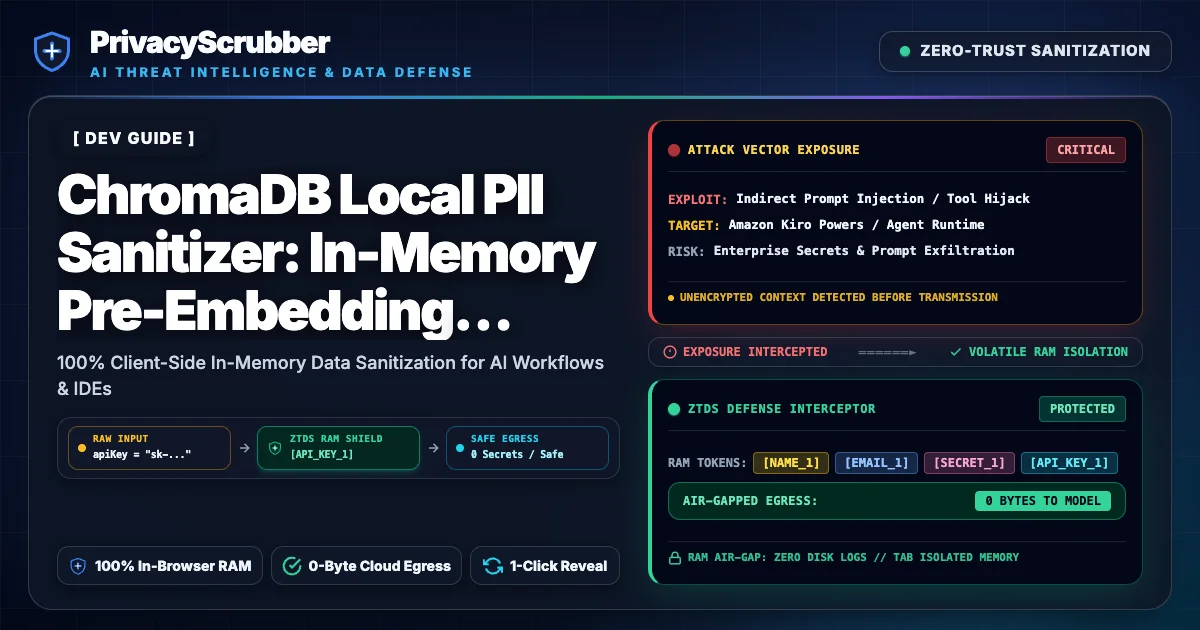Select the [API_KEY_1] token chip

(1069, 463)
